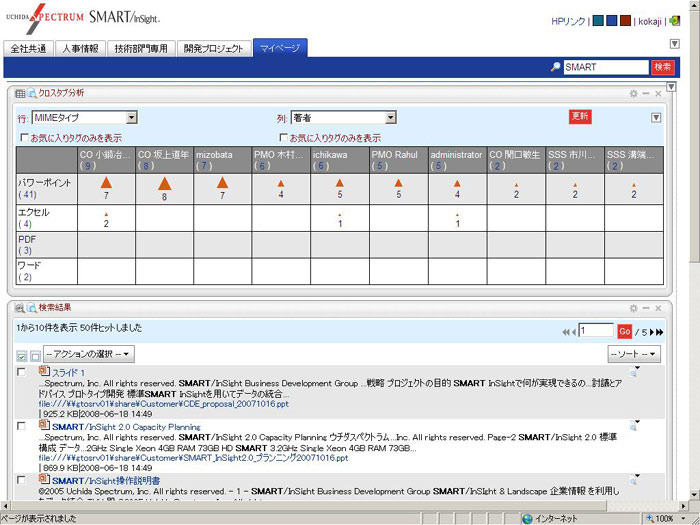Image resolution: width=700 pixels, height=525 pixels.
Task: Click triangle marker for mizobata パワーポイント cell
Action: [x=222, y=182]
